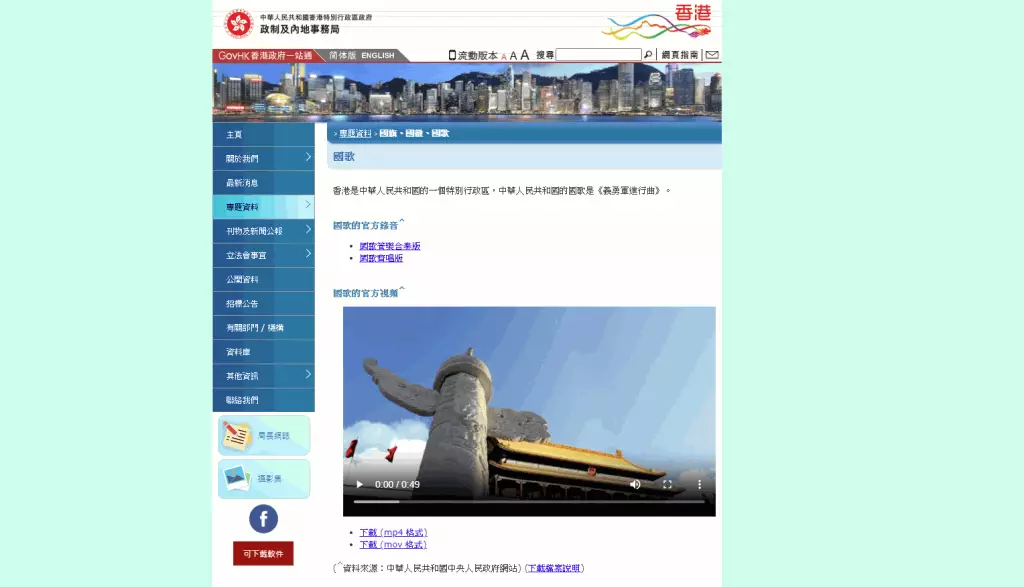This screenshot has height=587, width=1024.
Task: Open the video's three-dot options menu
Action: (699, 484)
